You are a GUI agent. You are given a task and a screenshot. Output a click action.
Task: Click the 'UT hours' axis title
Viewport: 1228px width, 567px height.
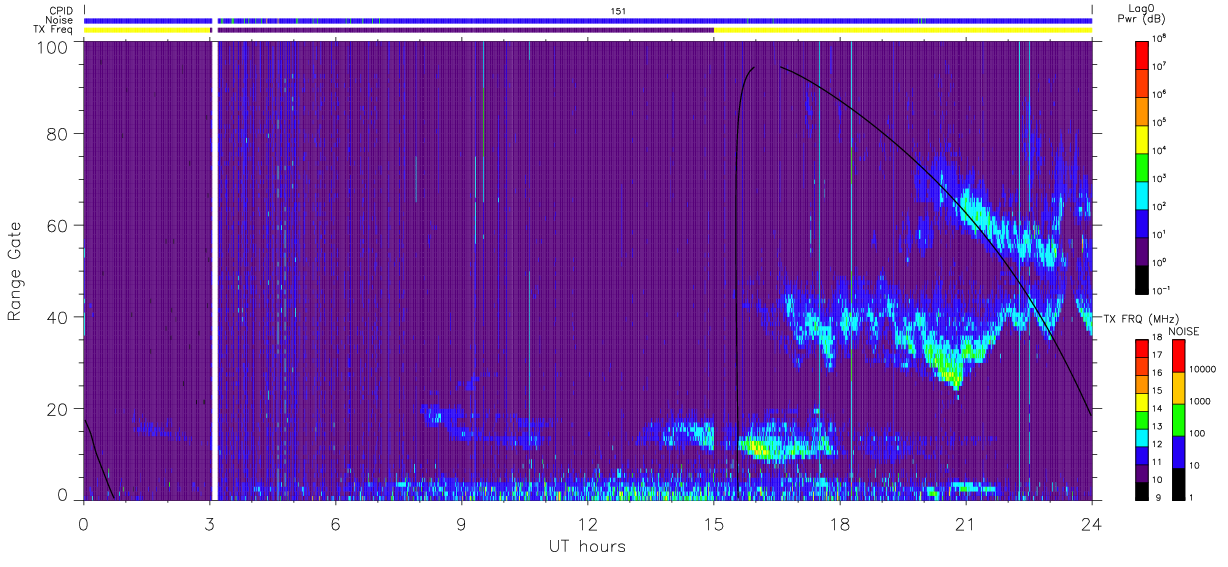point(587,546)
